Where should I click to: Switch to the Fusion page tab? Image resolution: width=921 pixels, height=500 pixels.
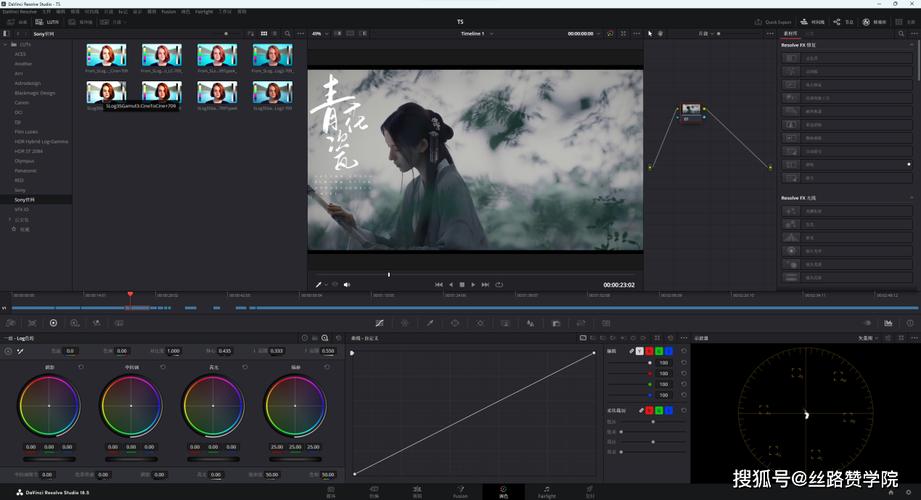(x=460, y=492)
